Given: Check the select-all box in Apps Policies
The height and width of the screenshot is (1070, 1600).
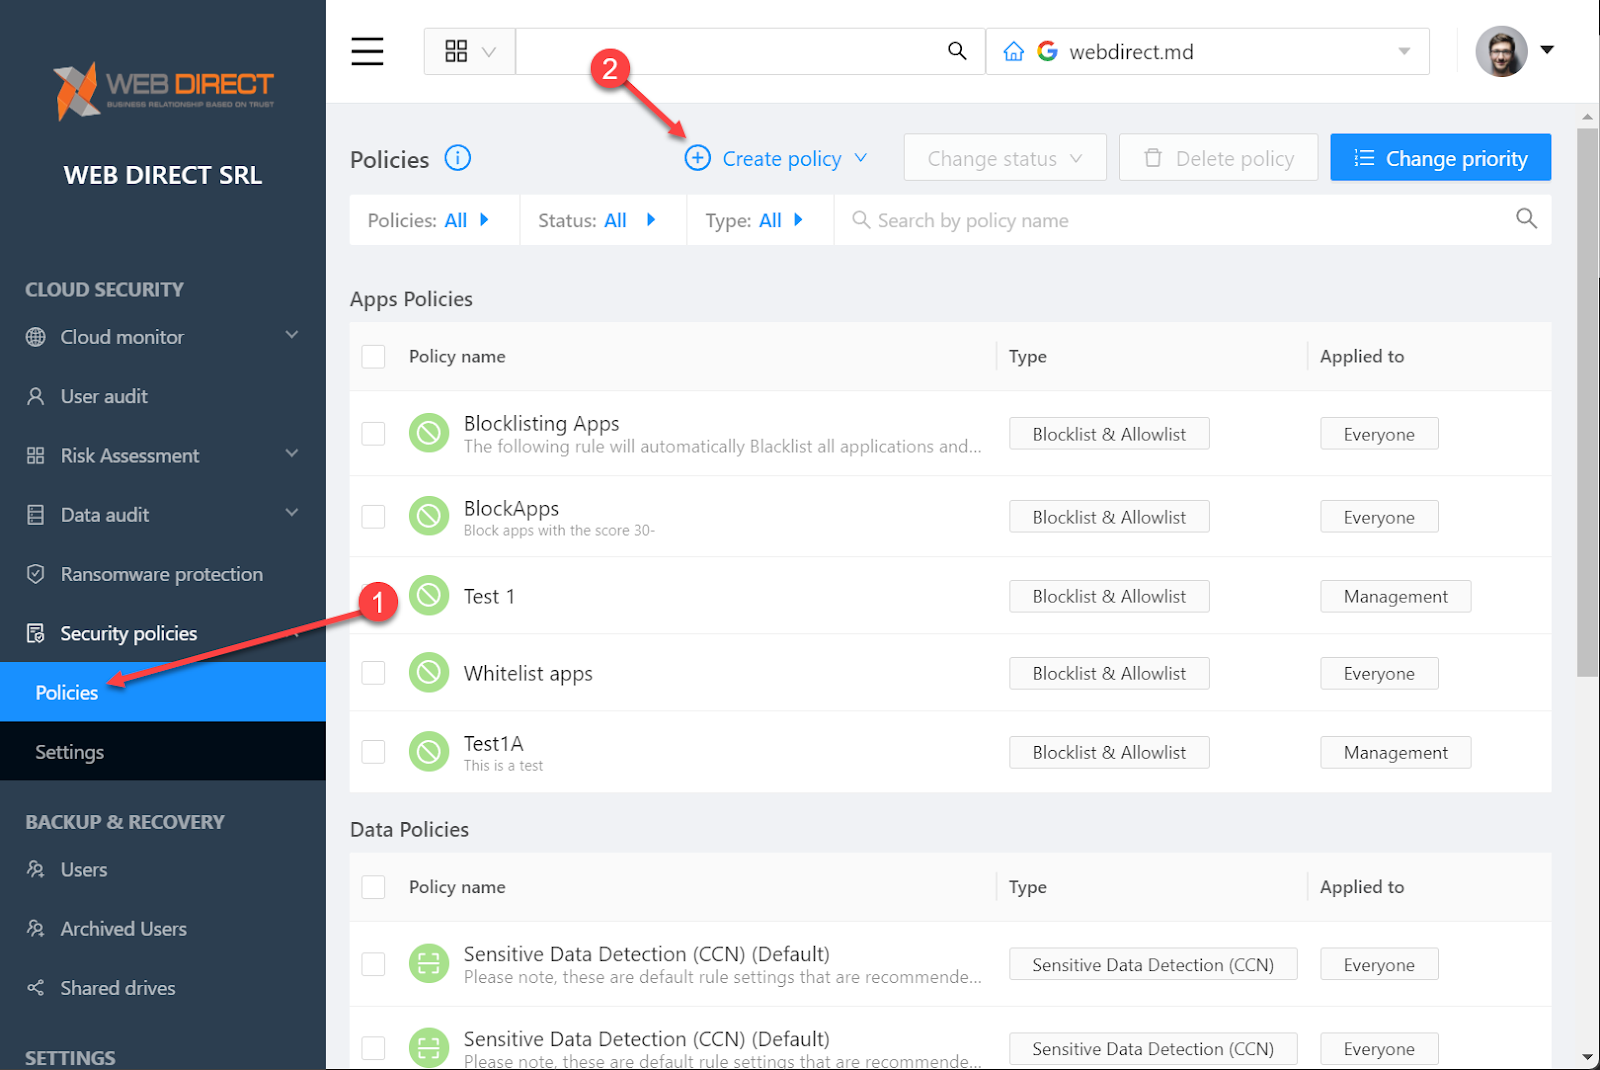Looking at the screenshot, I should pyautogui.click(x=373, y=356).
